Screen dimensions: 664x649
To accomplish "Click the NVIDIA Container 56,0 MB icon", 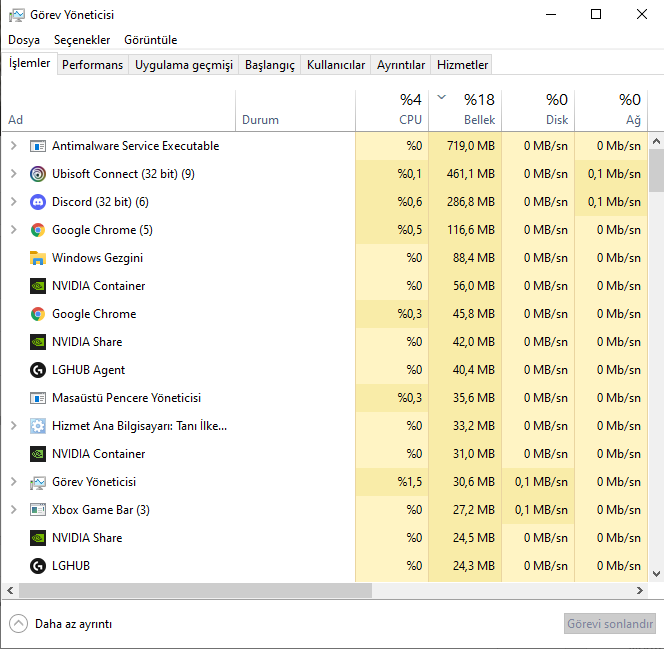I will point(38,286).
